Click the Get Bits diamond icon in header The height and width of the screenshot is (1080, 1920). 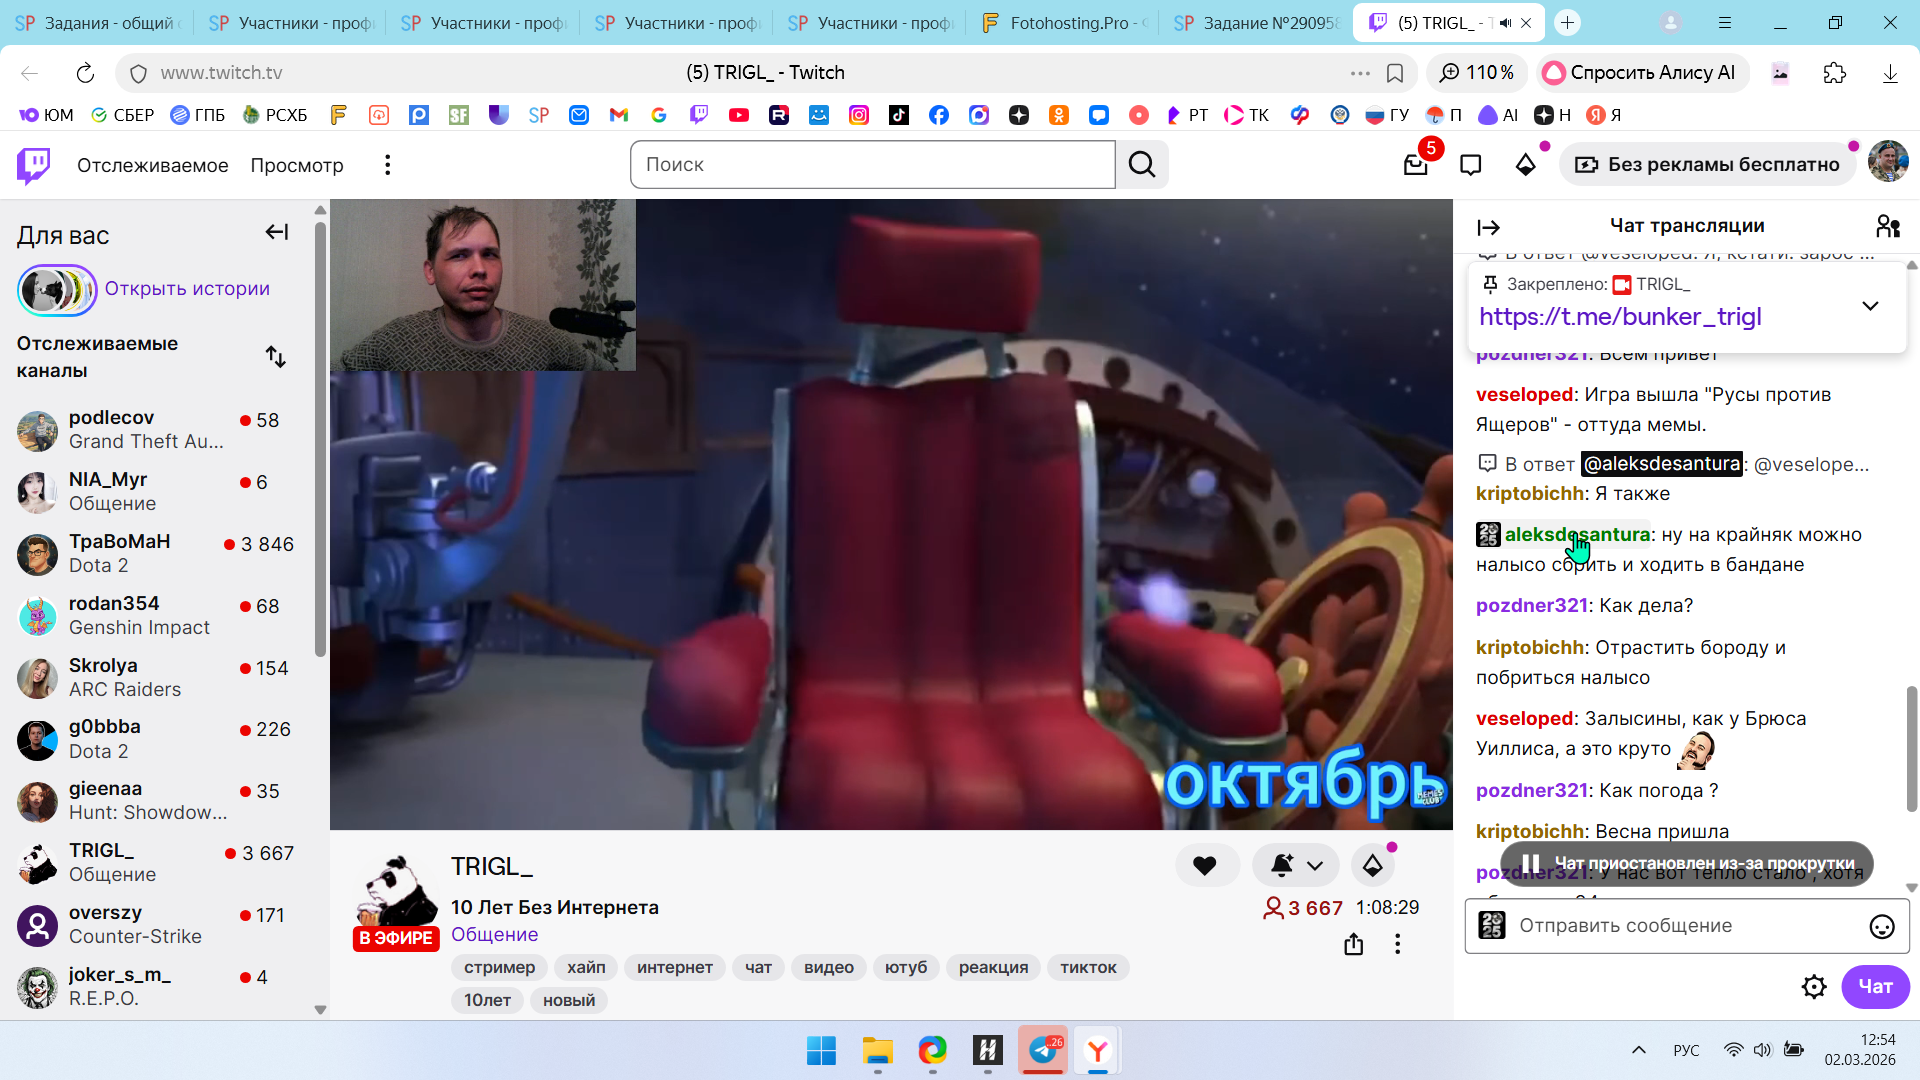(1525, 165)
